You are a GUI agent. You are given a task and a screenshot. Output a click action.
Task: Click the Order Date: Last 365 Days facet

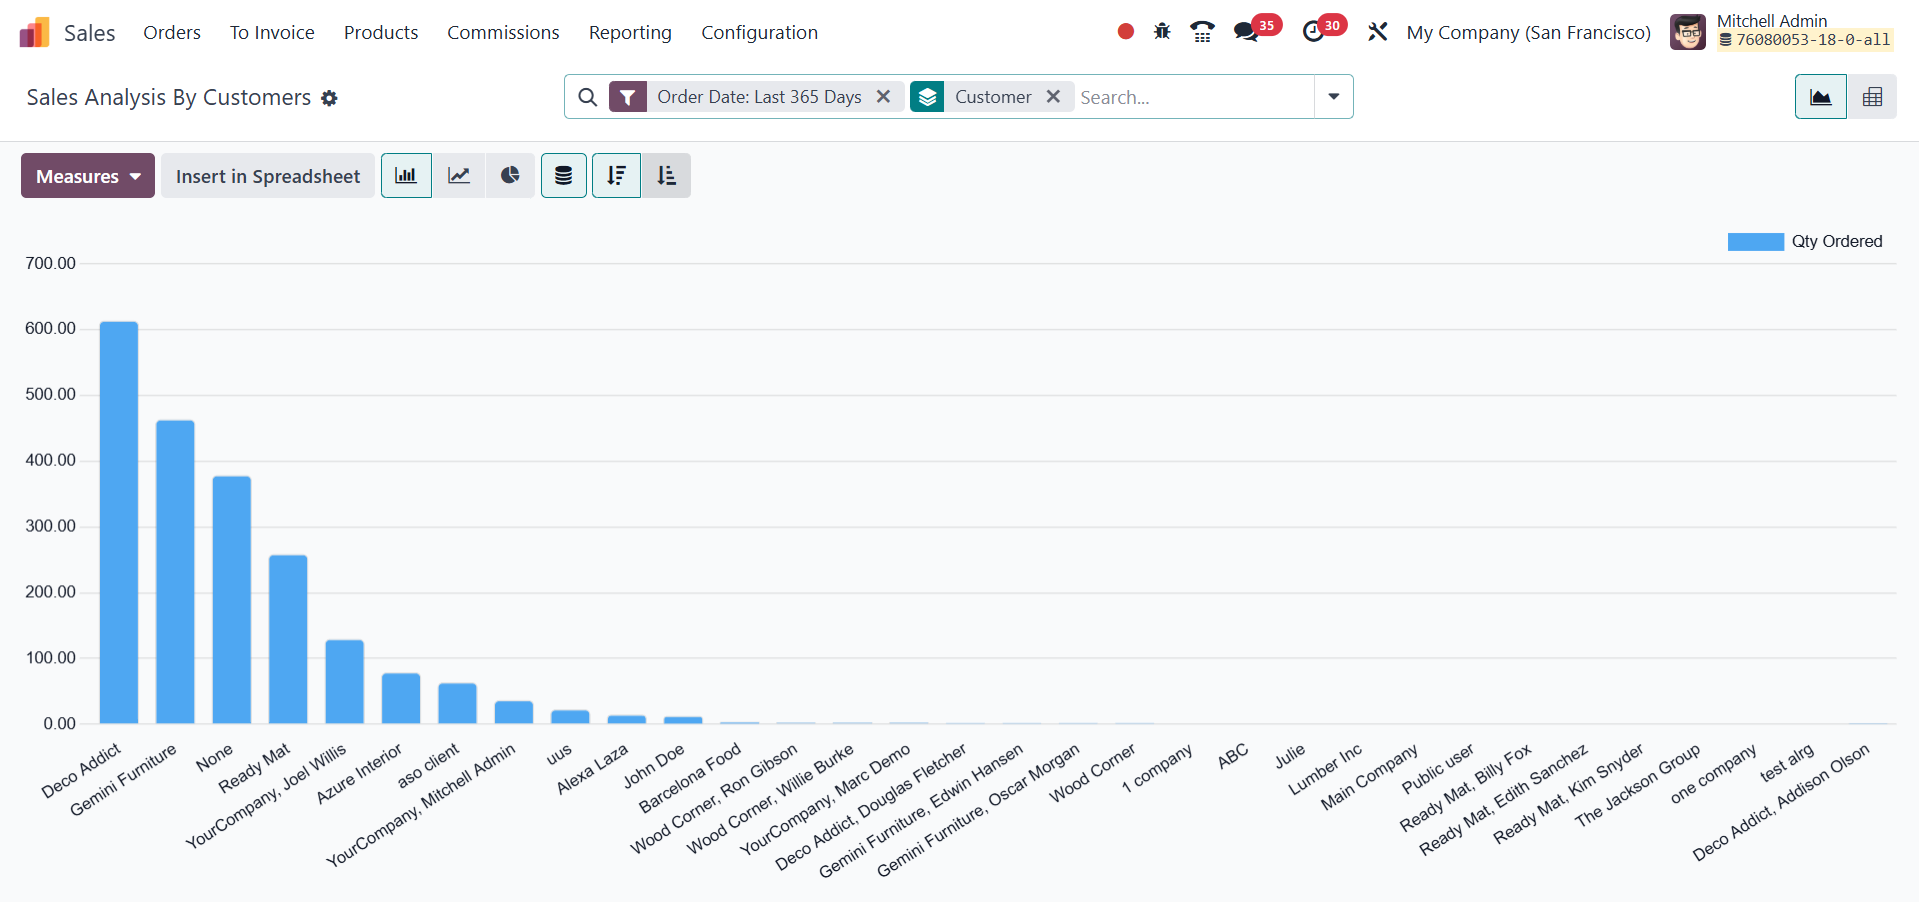[x=759, y=97]
